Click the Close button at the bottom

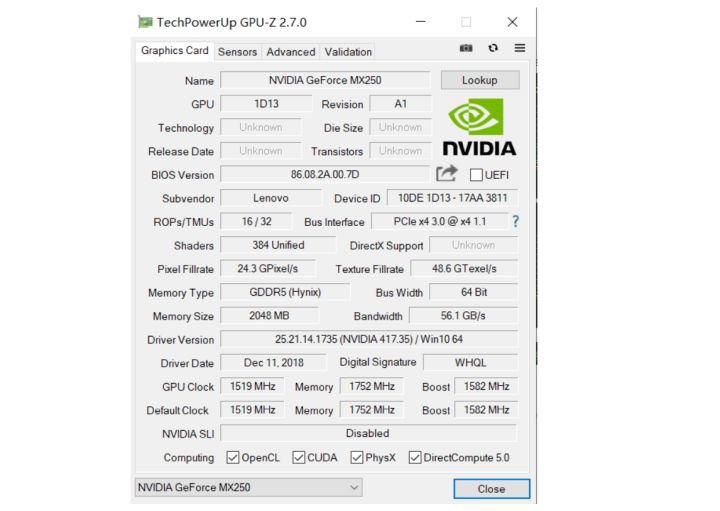tap(491, 489)
